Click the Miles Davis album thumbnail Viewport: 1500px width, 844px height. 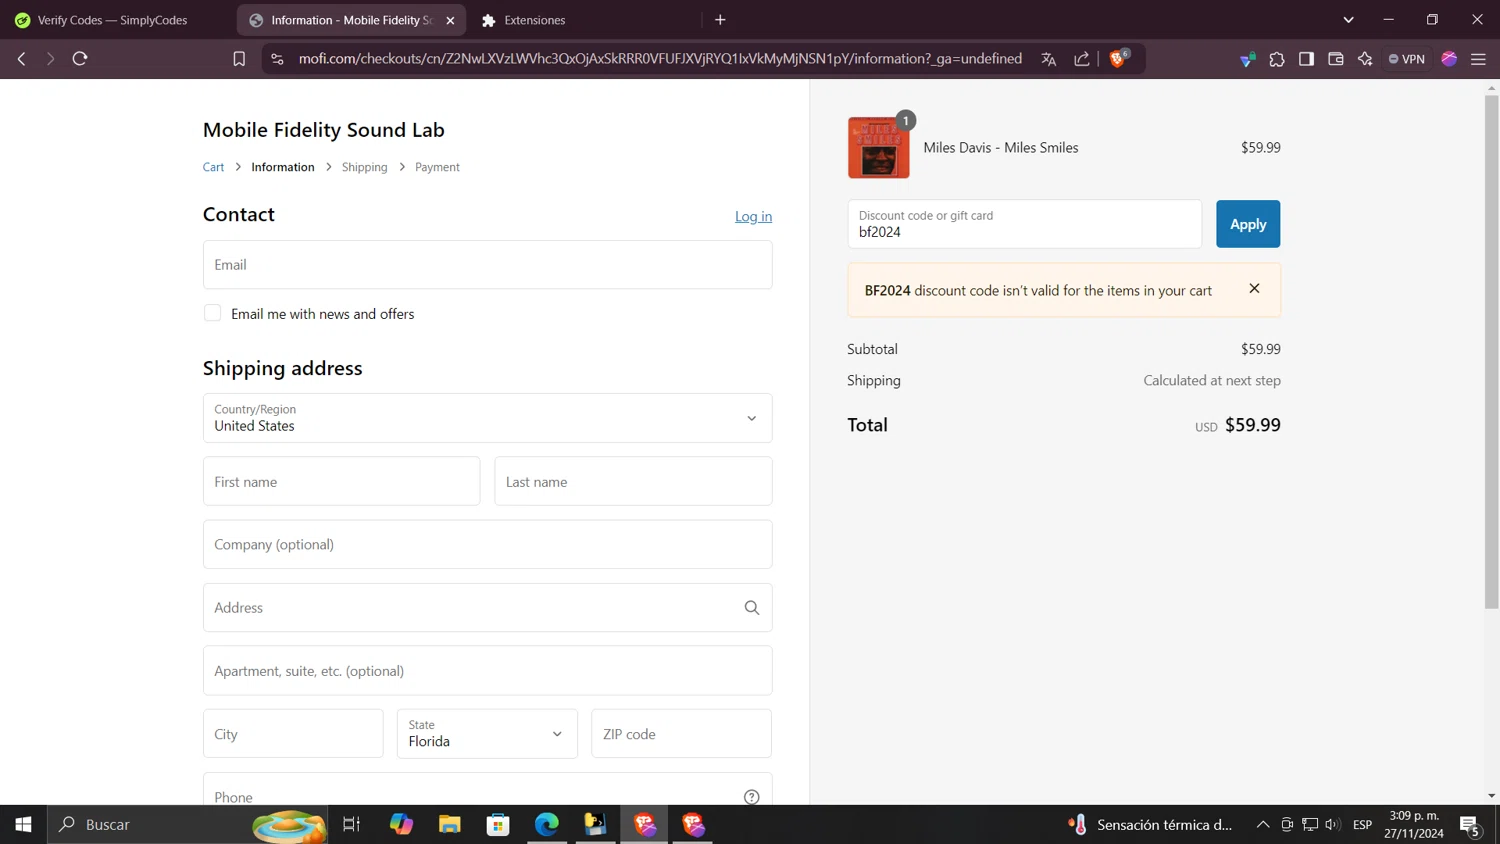pos(879,148)
